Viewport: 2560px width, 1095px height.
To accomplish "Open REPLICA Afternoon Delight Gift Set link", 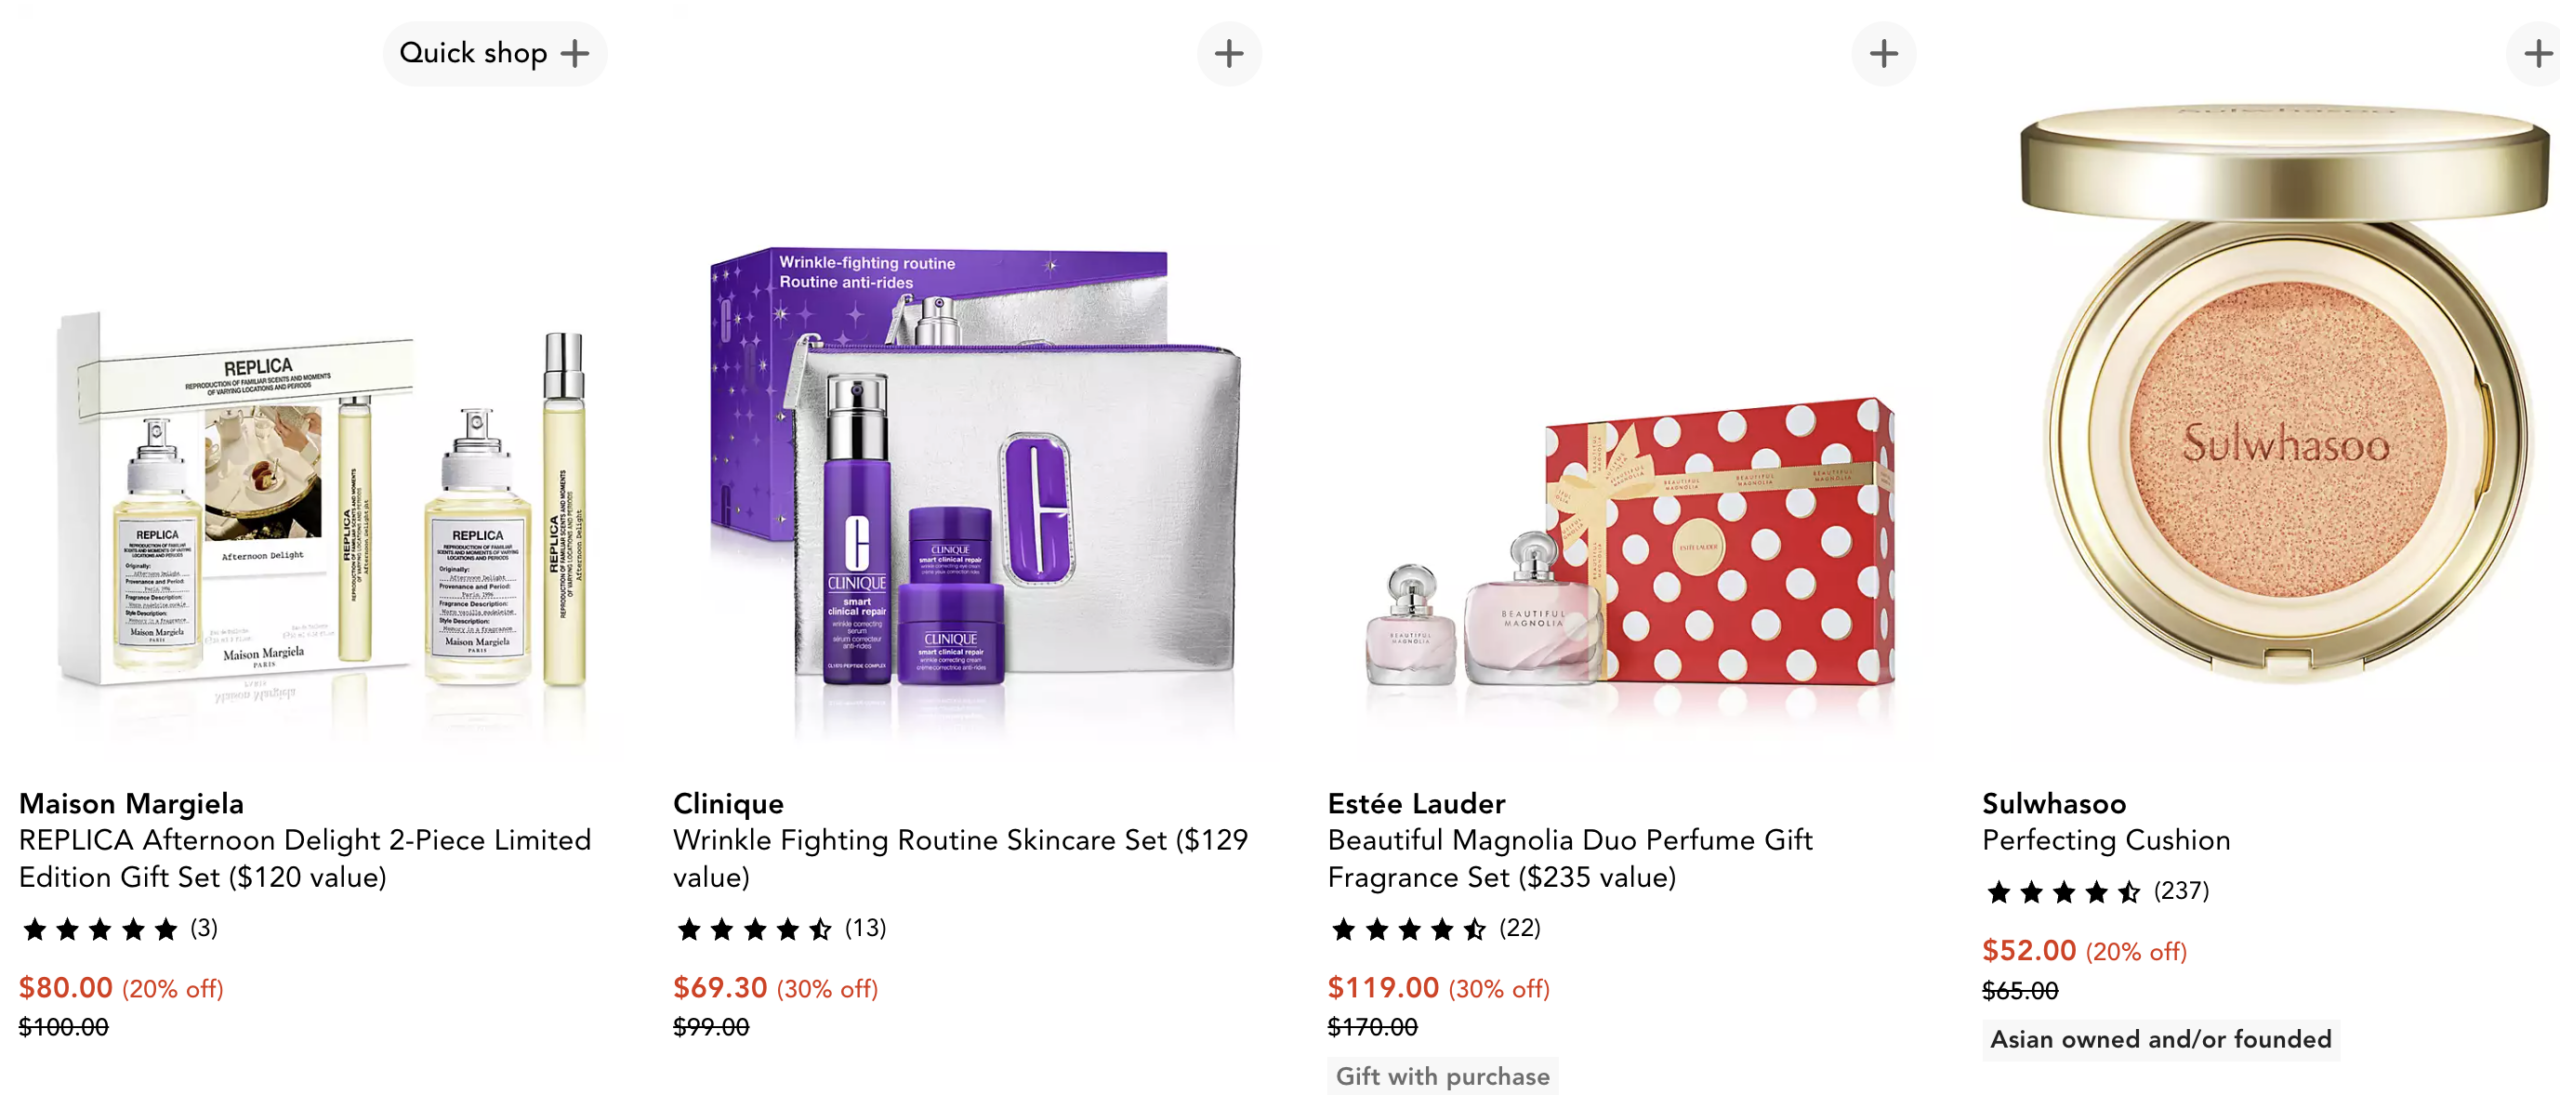I will tap(305, 858).
